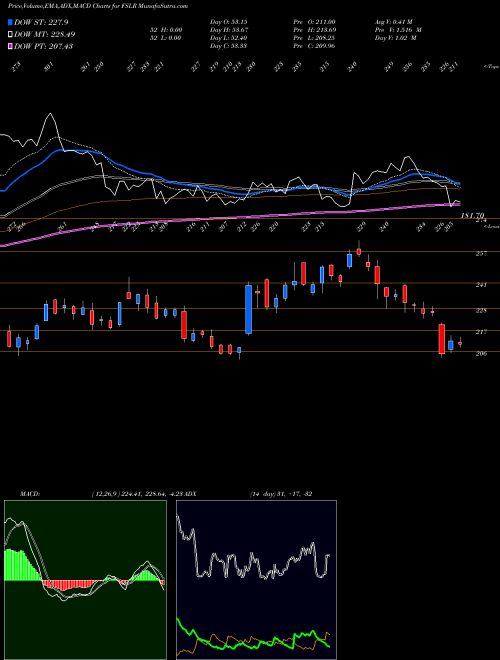Click the 'DOW MT: 228.49' label

pos(45,34)
